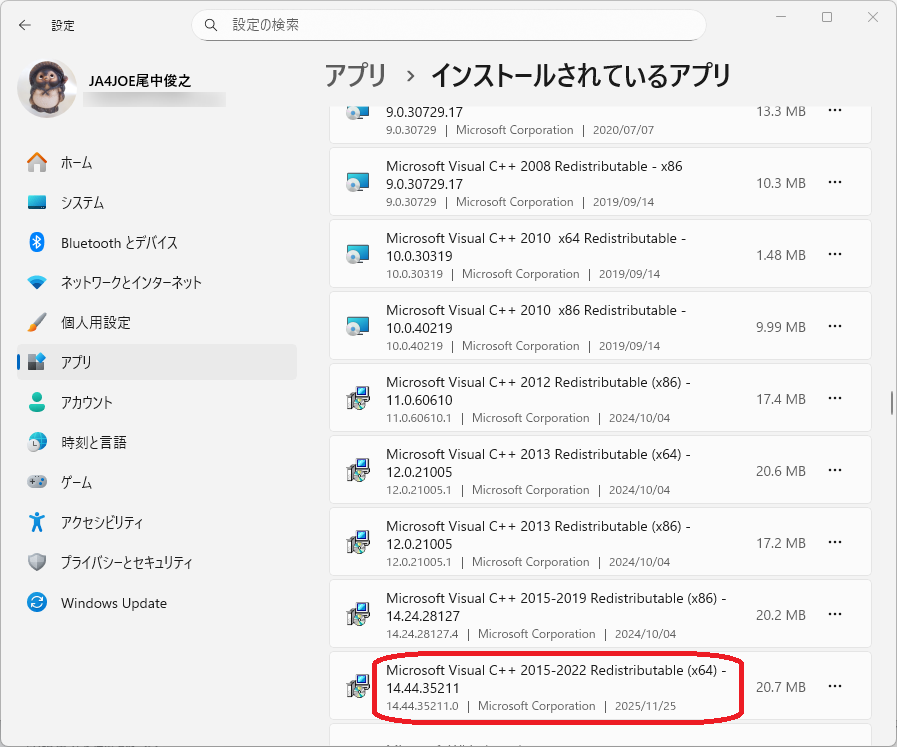The height and width of the screenshot is (747, 897).
Task: Select Visual C++ 2015-2022 Redistributable (x64) title
Action: coord(556,679)
